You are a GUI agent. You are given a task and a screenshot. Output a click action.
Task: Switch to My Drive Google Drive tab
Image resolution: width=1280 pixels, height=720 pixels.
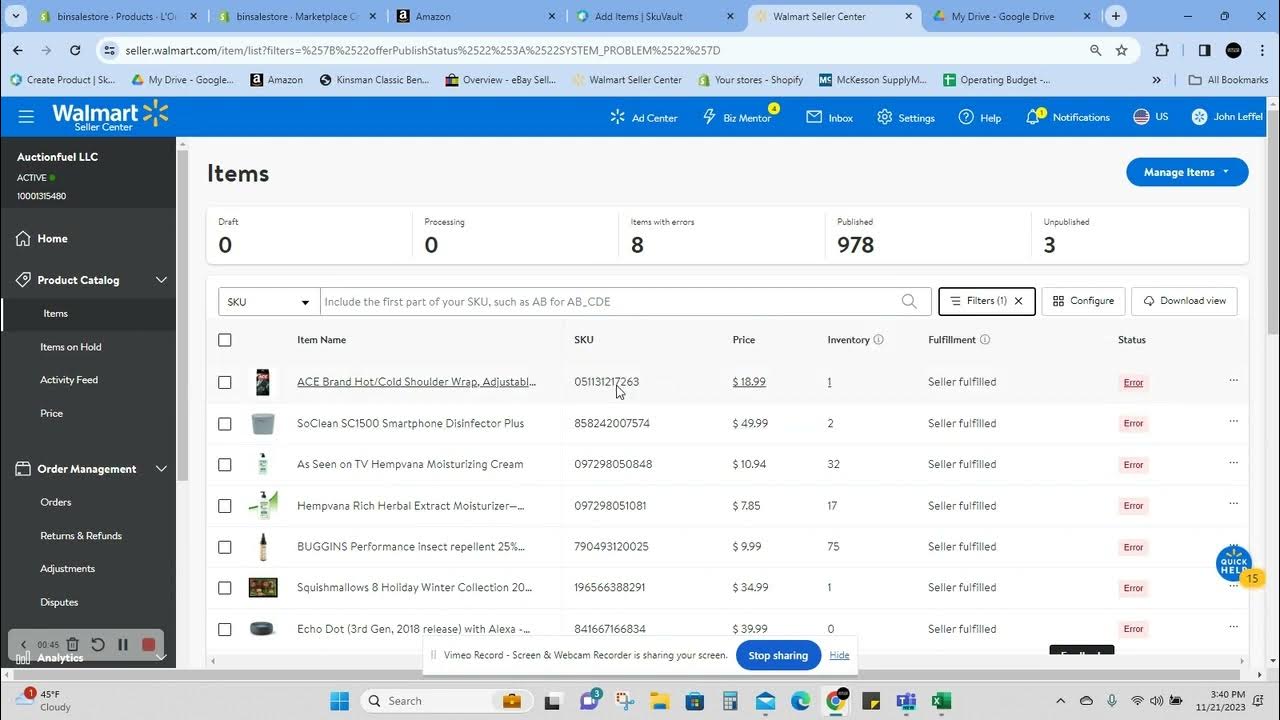(1012, 16)
